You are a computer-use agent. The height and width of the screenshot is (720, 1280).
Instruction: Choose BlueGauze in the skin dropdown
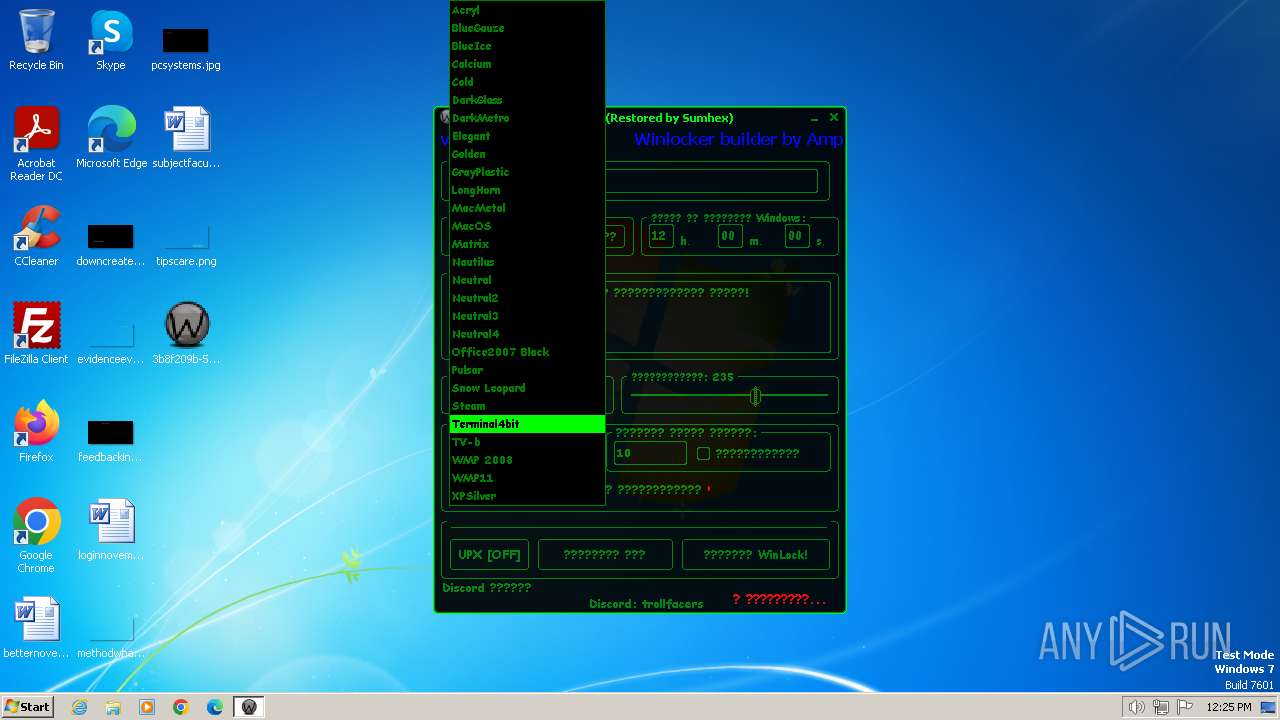527,28
